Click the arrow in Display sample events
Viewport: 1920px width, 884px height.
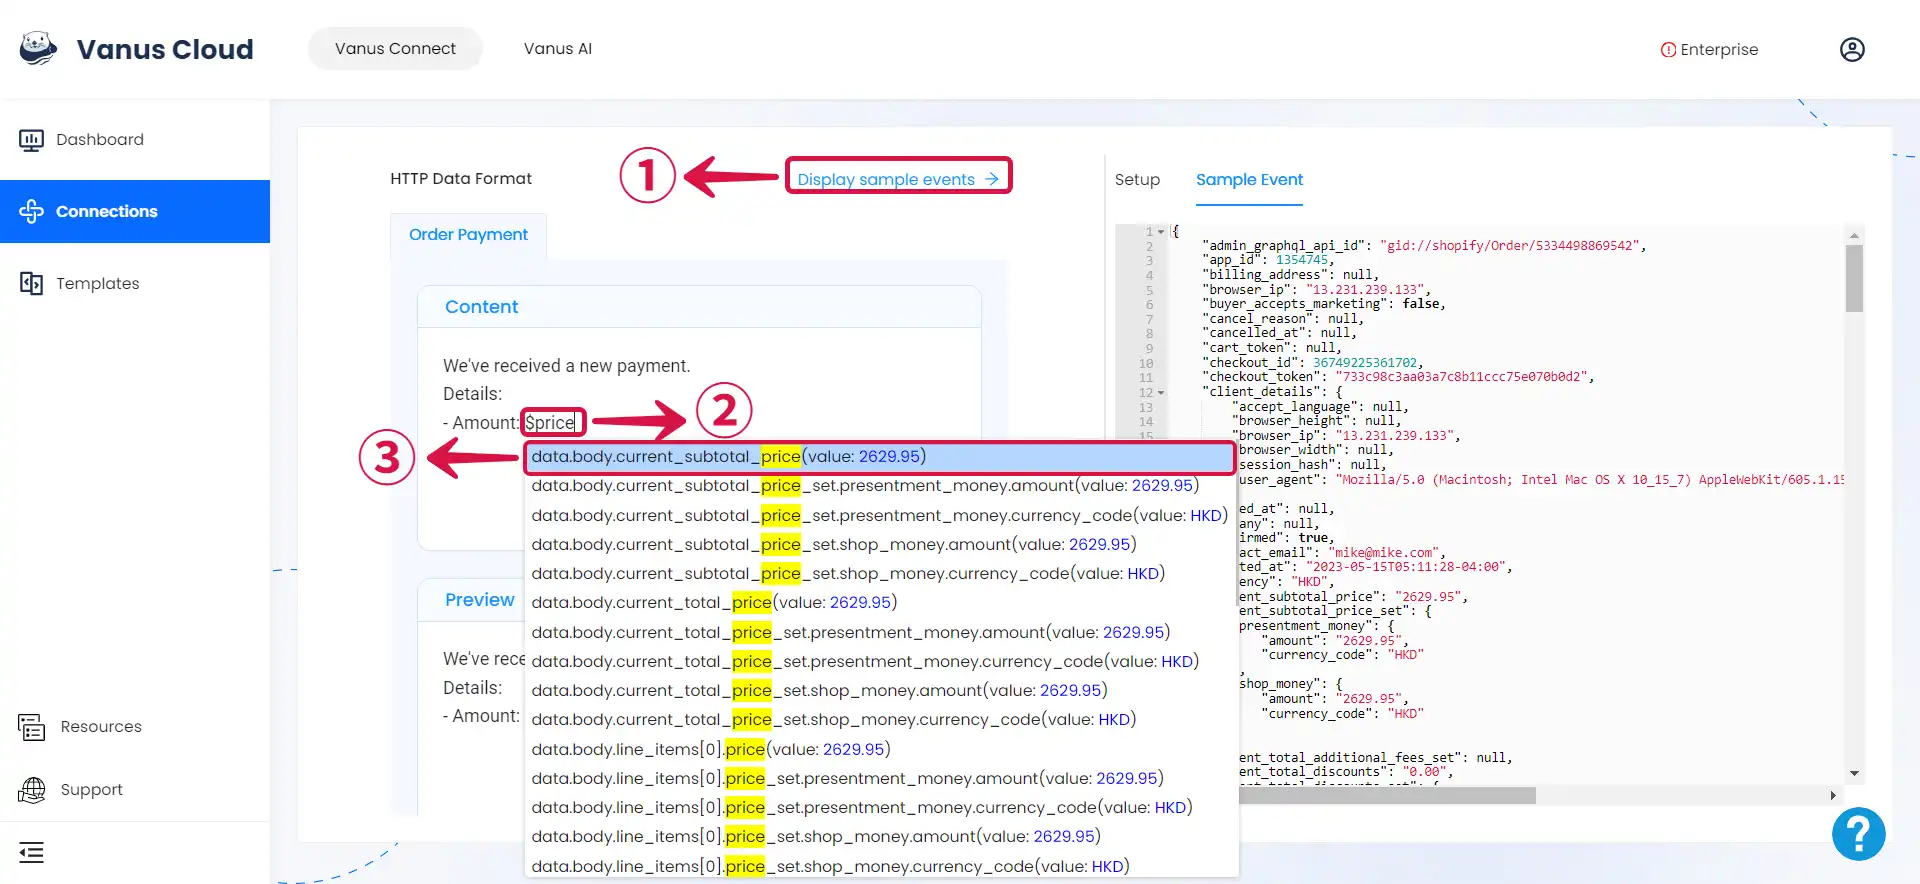pos(992,179)
